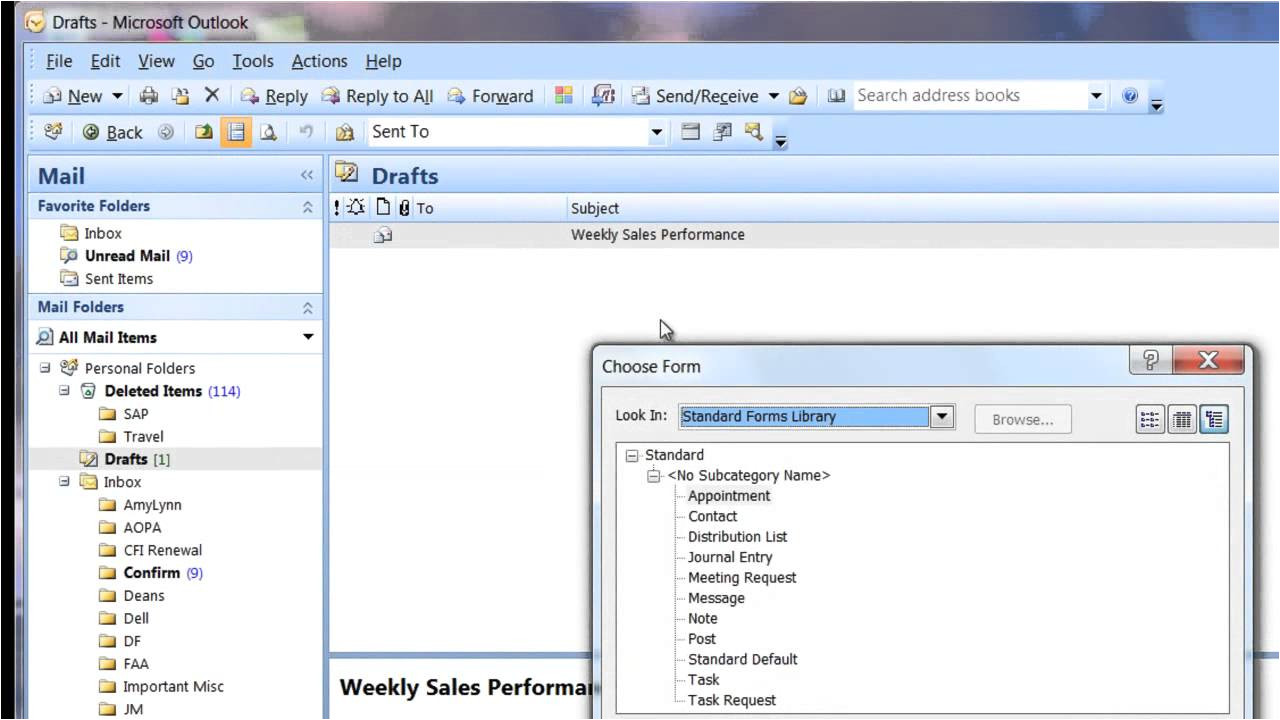
Task: Open the File menu
Action: click(x=59, y=61)
